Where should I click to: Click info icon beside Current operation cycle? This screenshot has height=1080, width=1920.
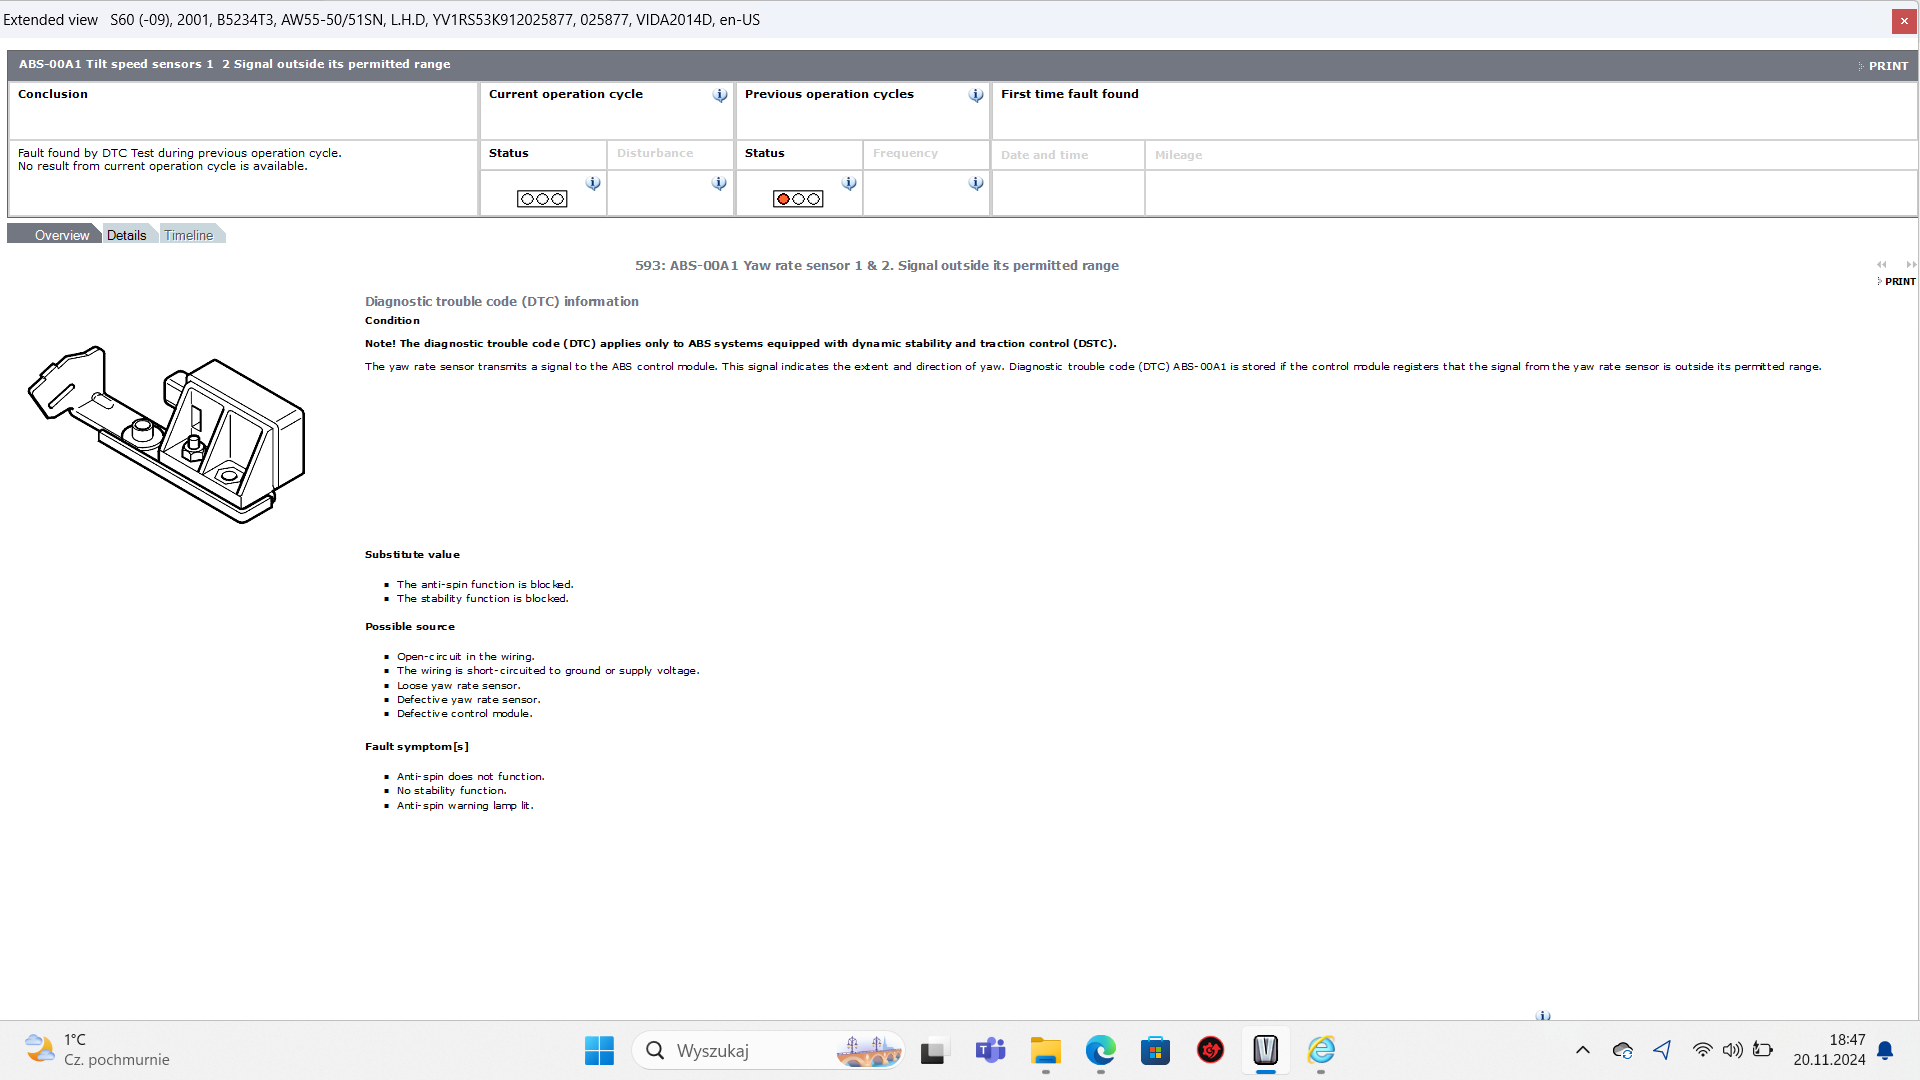point(720,95)
